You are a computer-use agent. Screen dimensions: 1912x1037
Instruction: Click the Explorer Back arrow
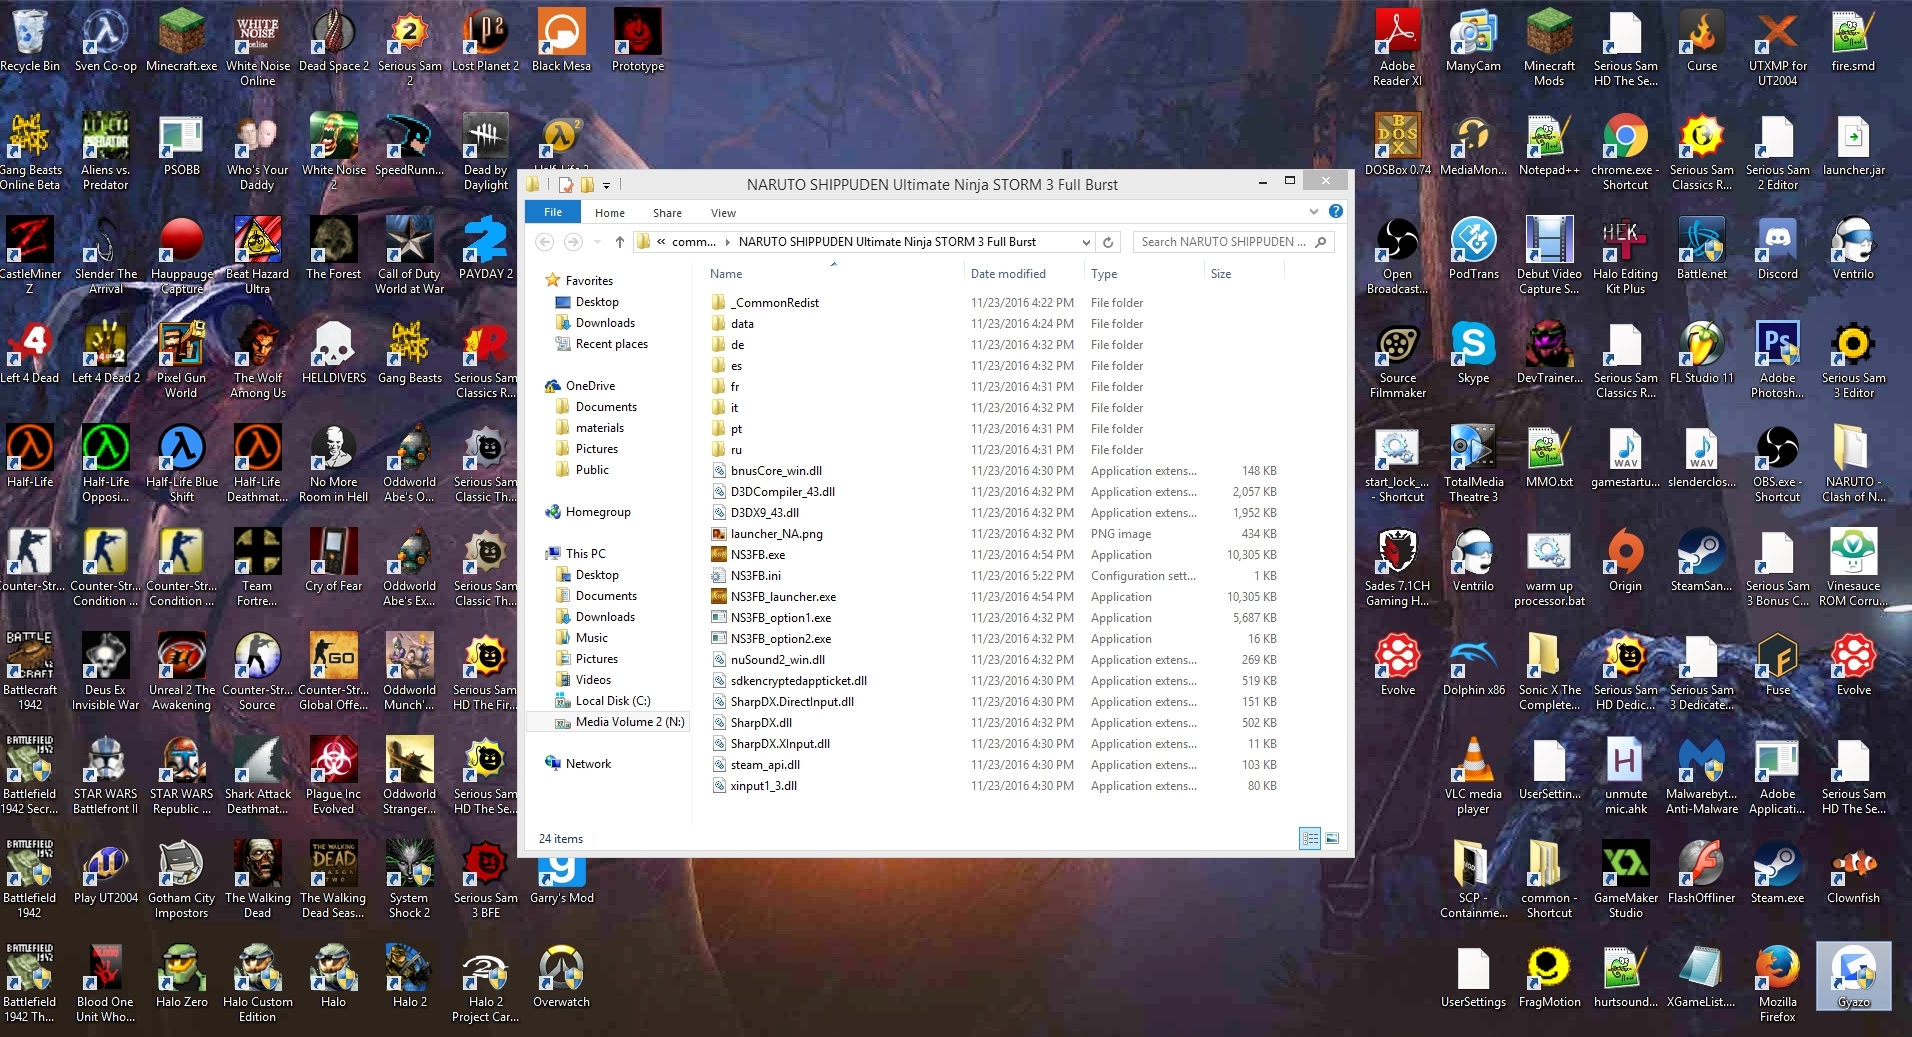544,242
